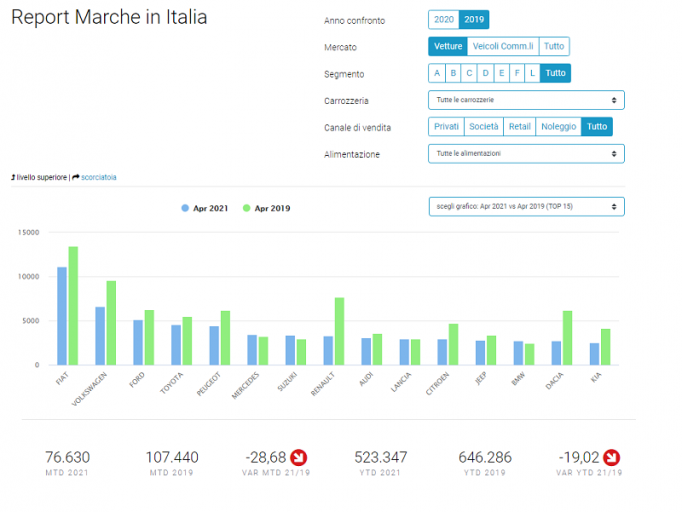Click the CITROEN axis label
Viewport: 682px width, 512px height.
pyautogui.click(x=437, y=384)
